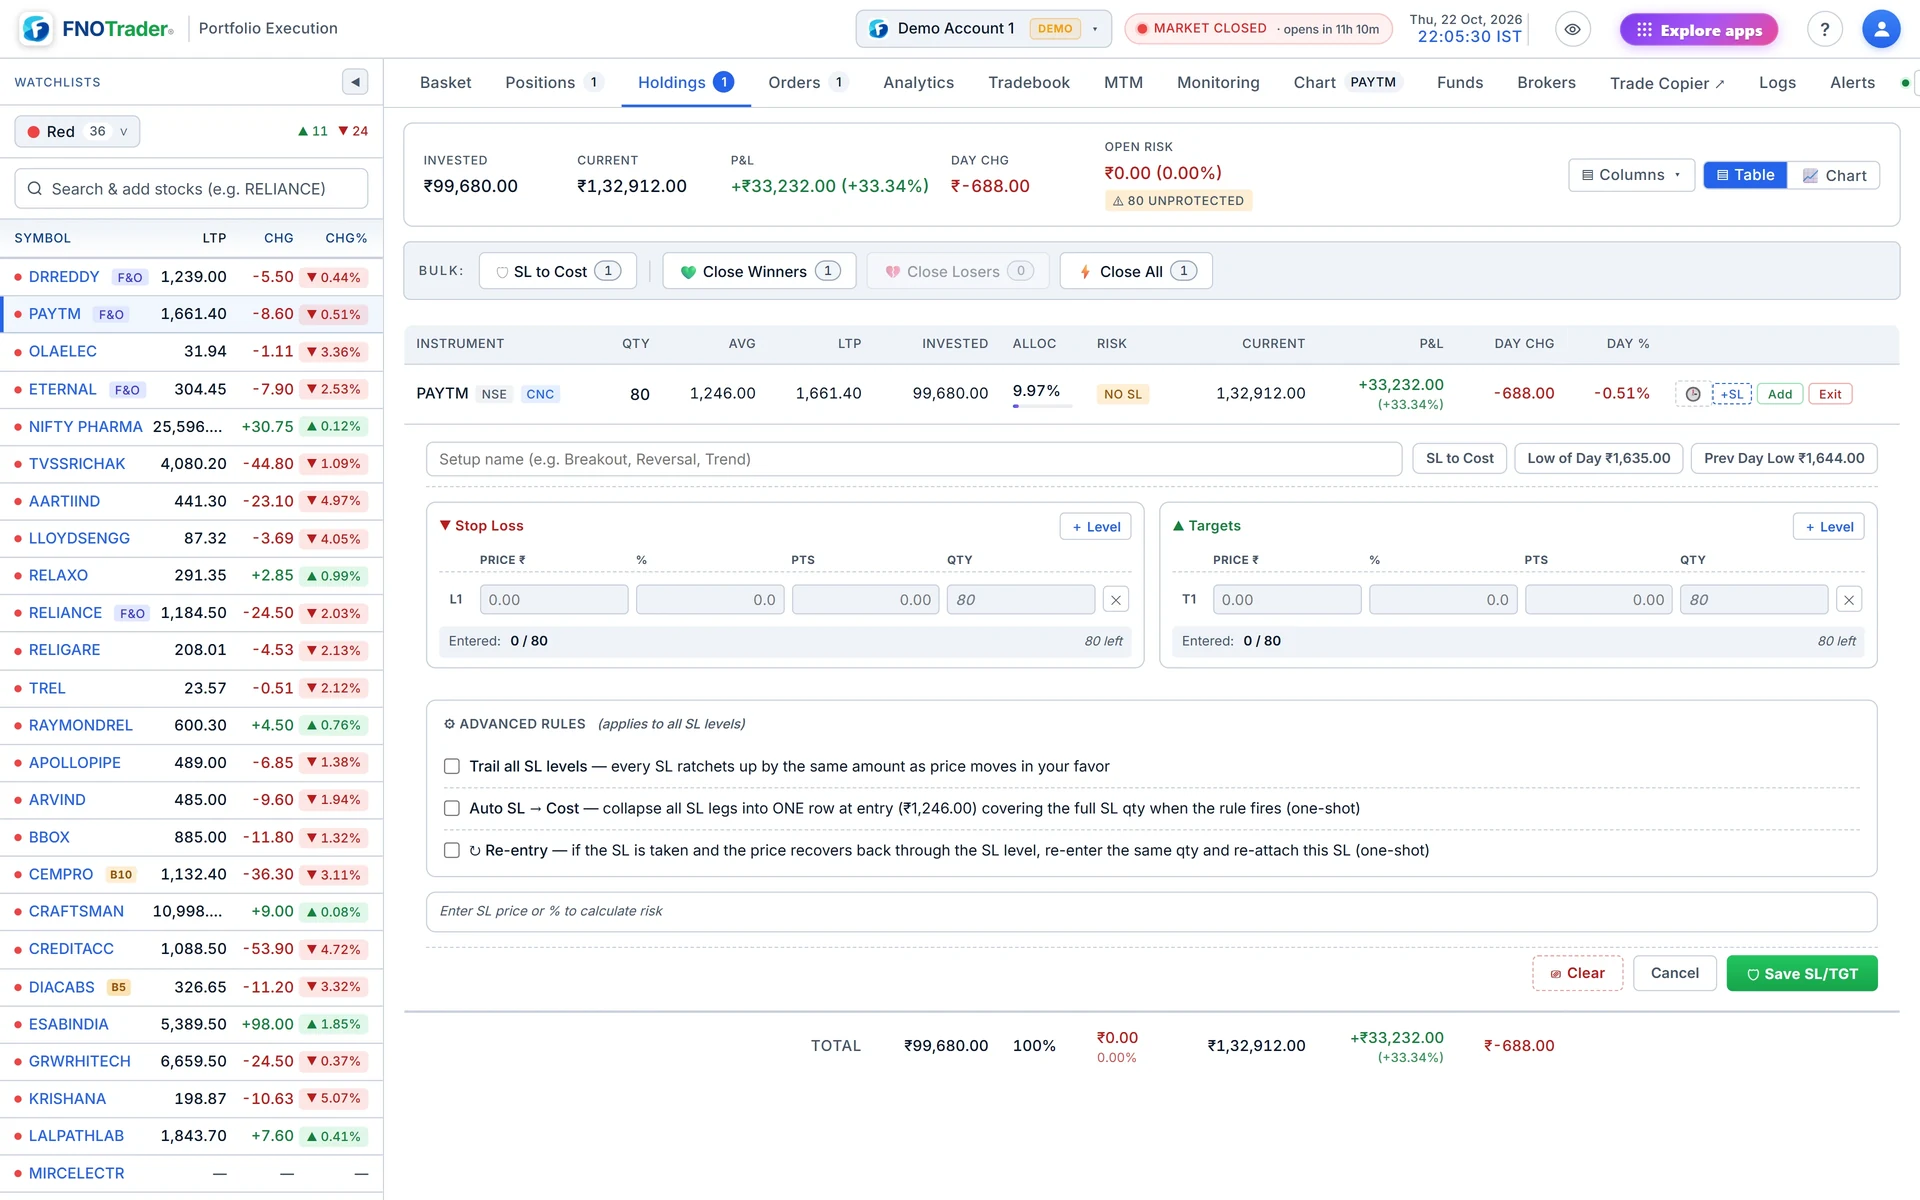The width and height of the screenshot is (1920, 1200).
Task: Select RELIANCE in the watchlist
Action: tap(191, 613)
